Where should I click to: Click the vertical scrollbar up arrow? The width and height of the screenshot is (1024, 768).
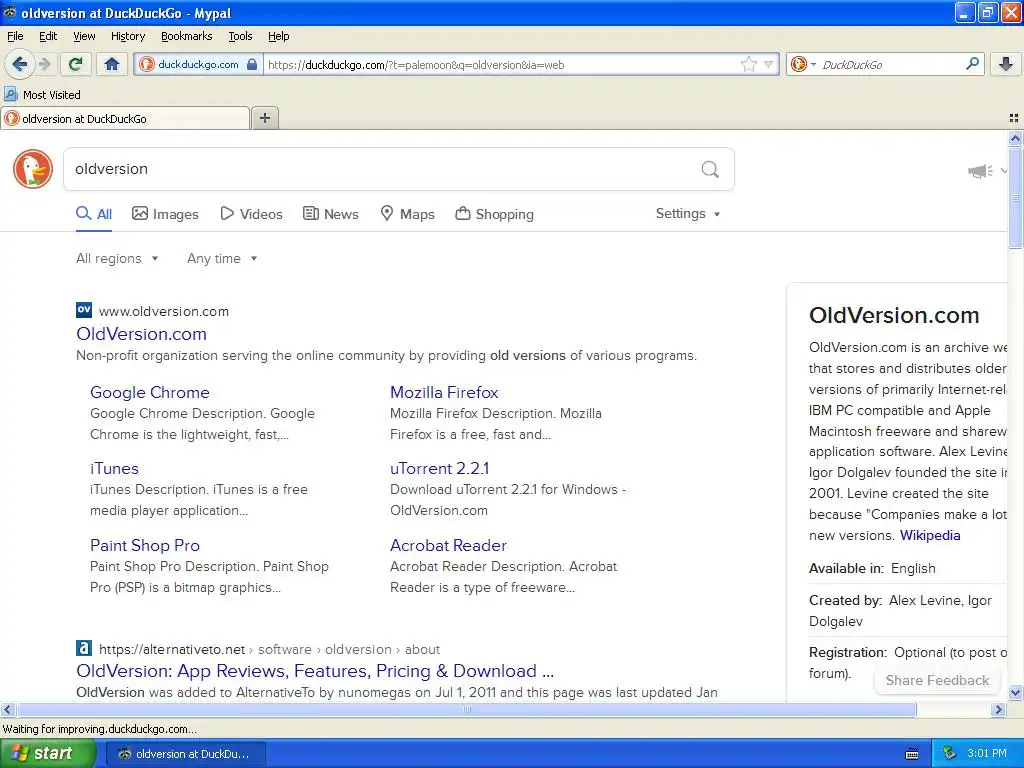[1015, 138]
